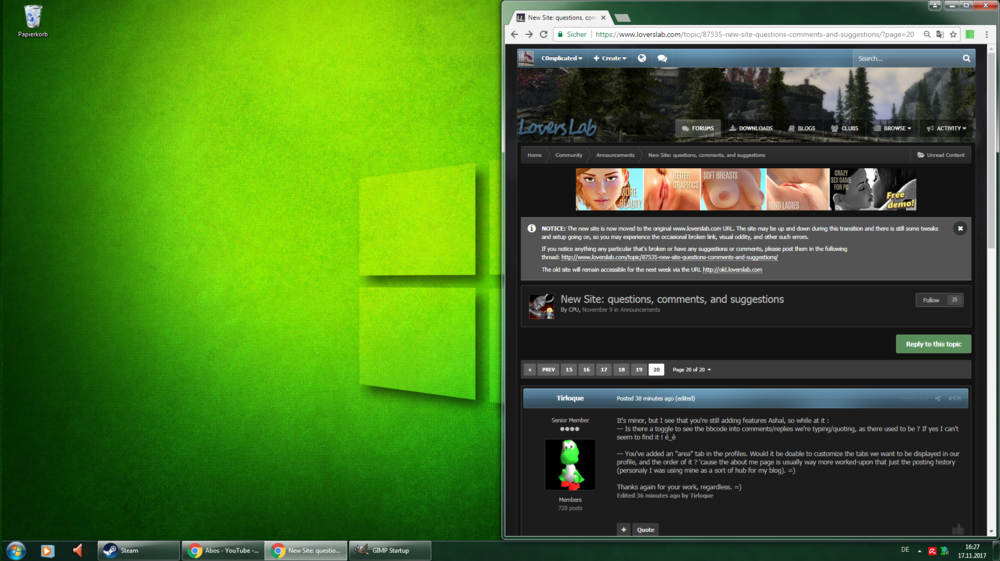This screenshot has height=561, width=1000.
Task: Open the messages chat bubble icon
Action: 662,58
